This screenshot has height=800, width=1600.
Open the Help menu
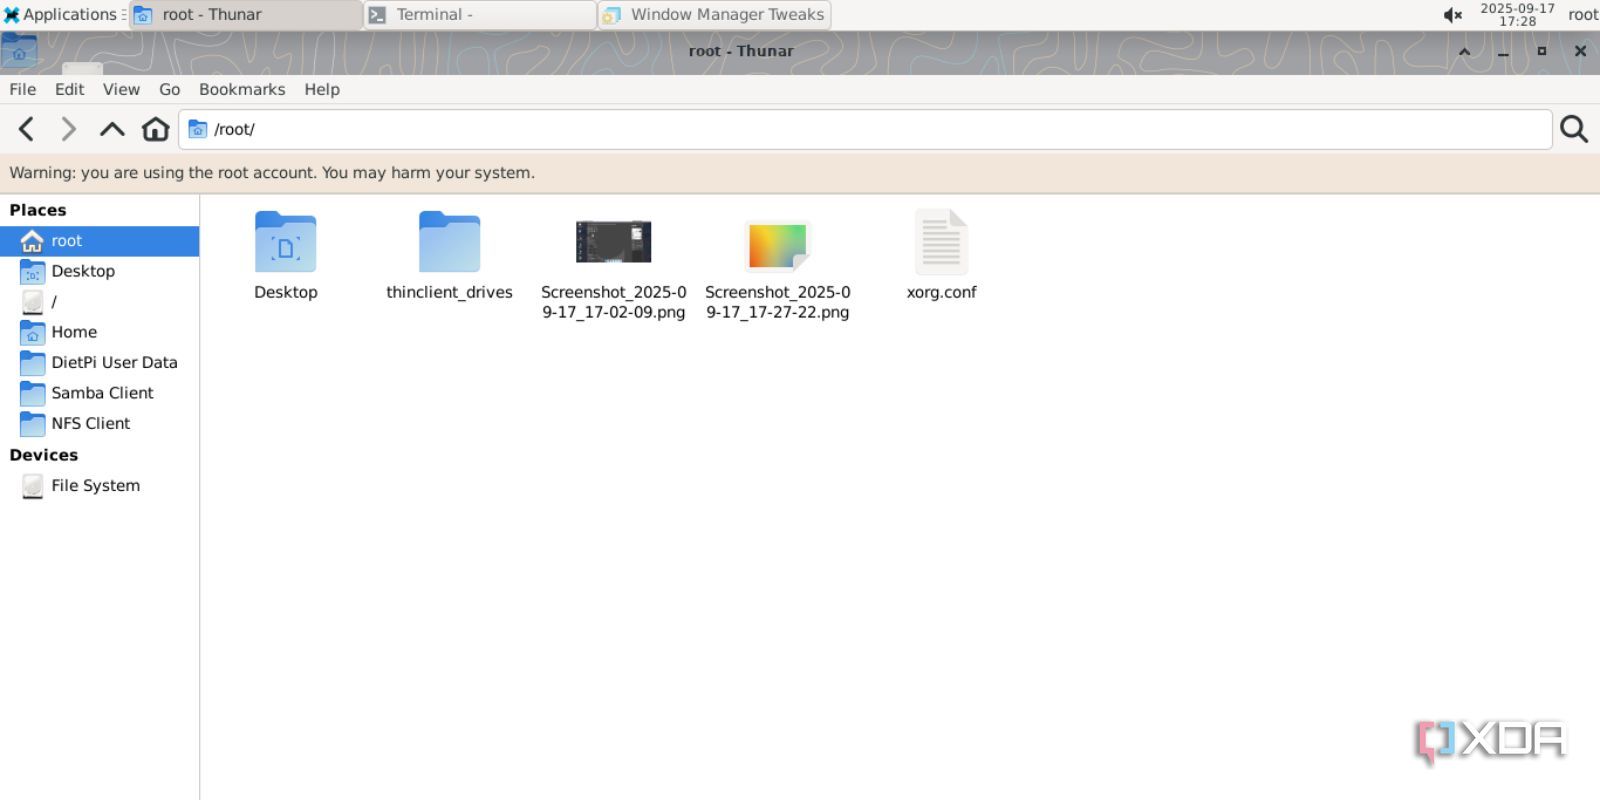pyautogui.click(x=322, y=89)
